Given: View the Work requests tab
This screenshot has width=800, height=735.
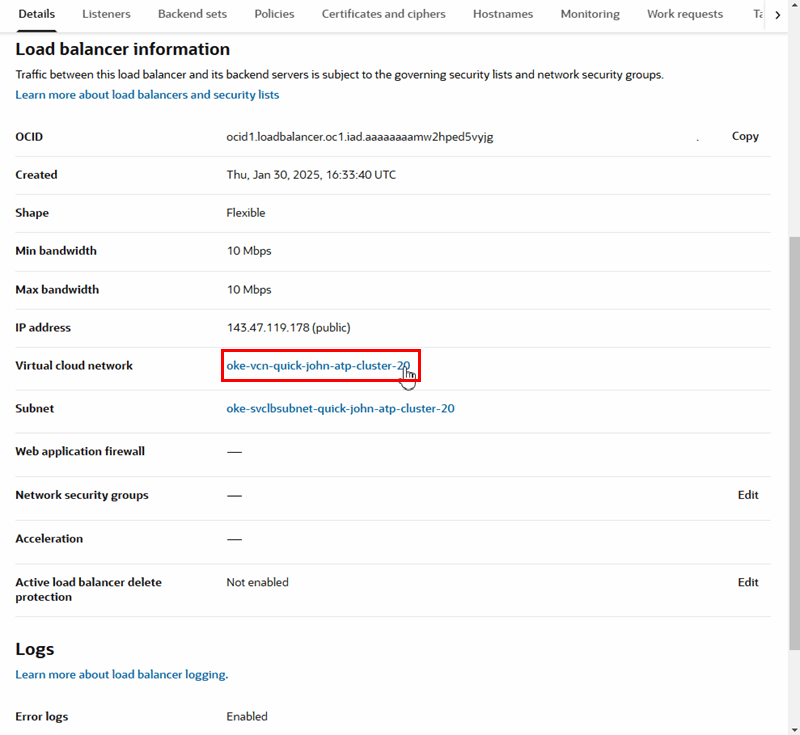Looking at the screenshot, I should tap(685, 14).
